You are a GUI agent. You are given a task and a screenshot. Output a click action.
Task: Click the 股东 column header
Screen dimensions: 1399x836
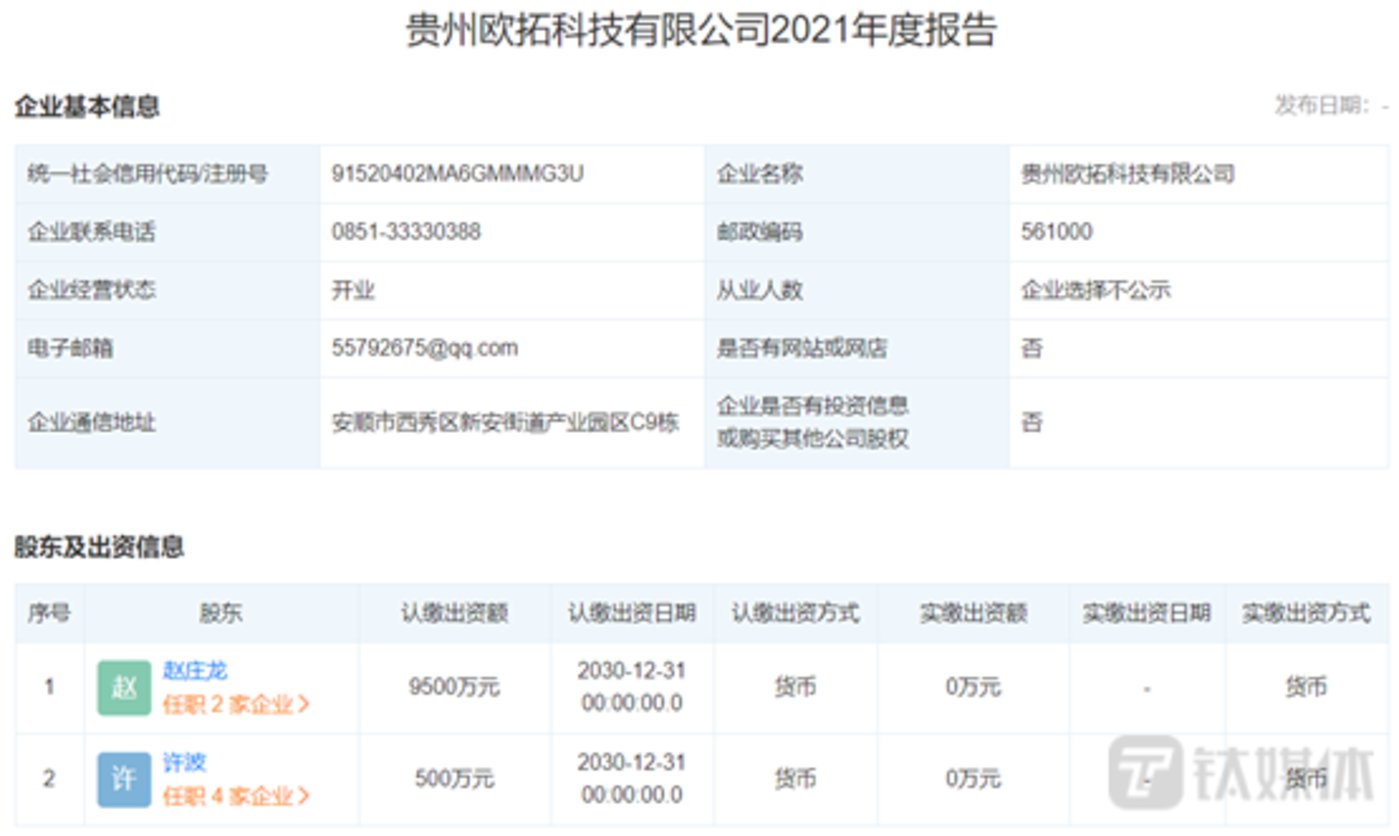[221, 613]
